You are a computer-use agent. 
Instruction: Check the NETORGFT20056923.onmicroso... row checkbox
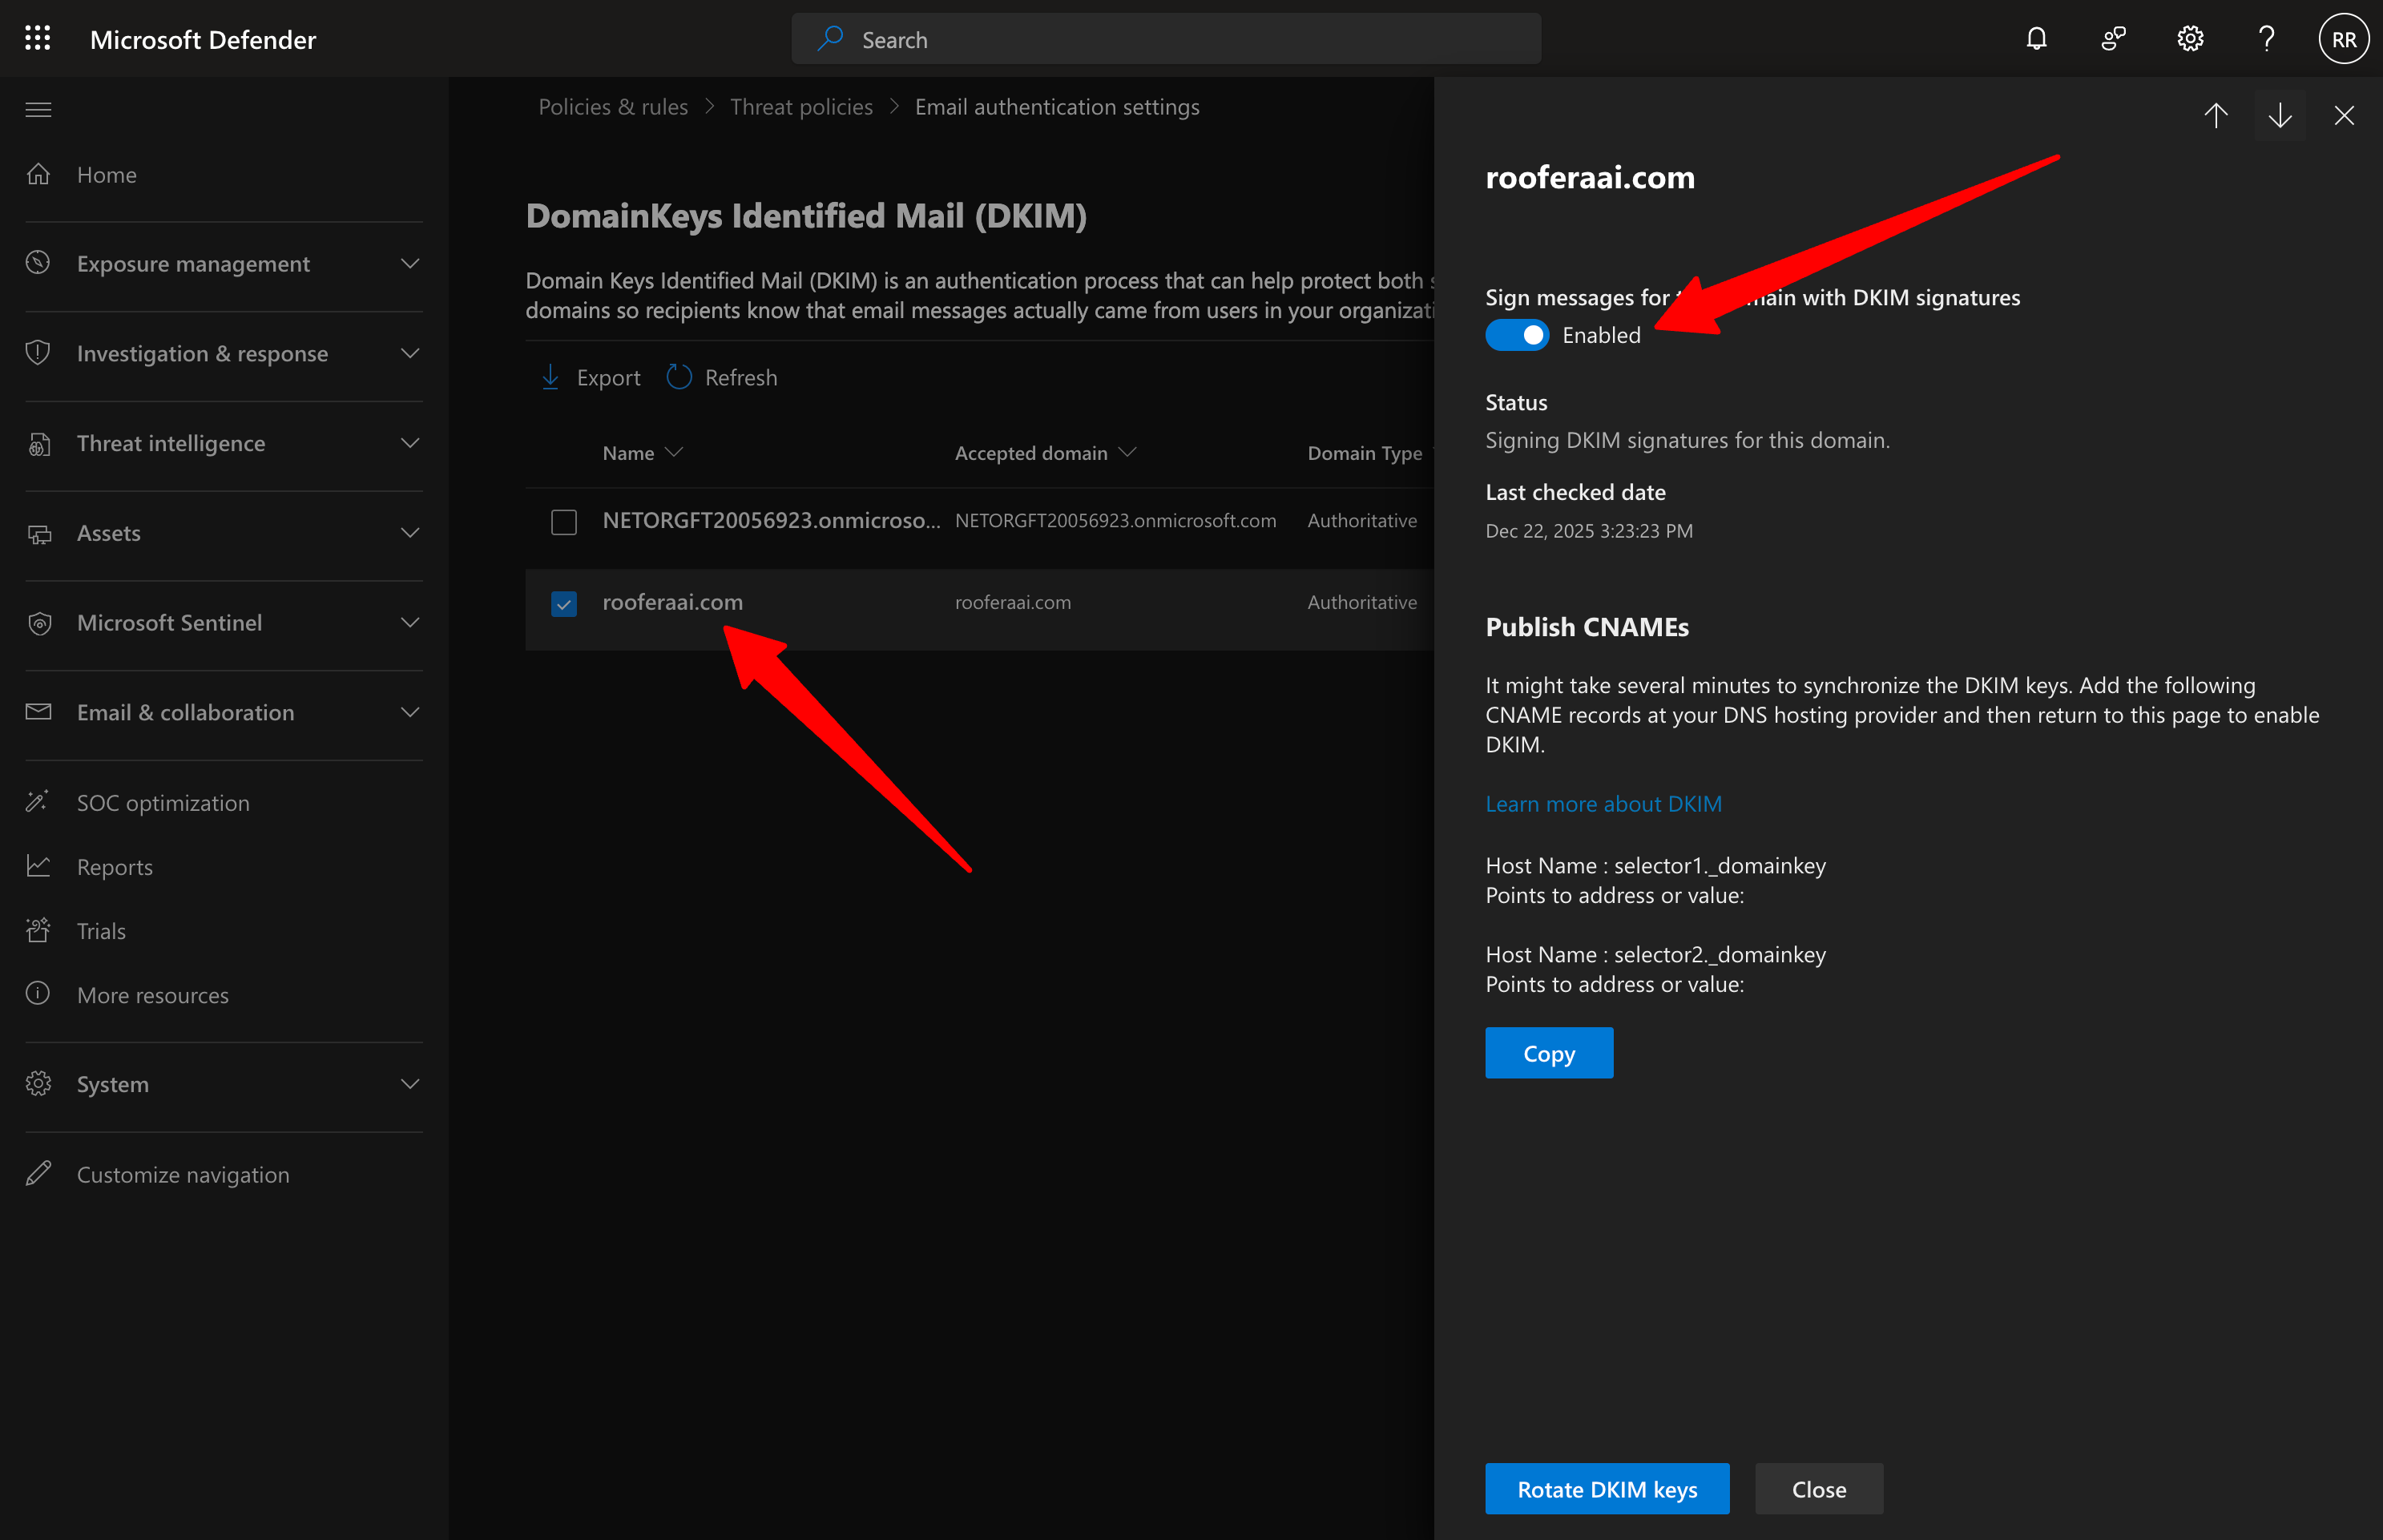pos(564,521)
